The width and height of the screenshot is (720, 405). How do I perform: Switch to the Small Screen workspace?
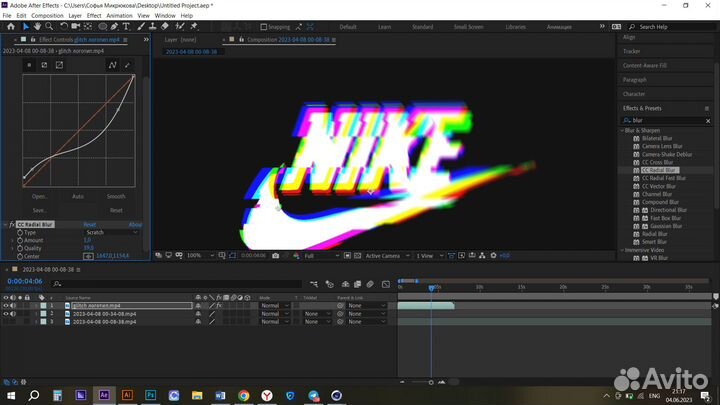(x=470, y=27)
